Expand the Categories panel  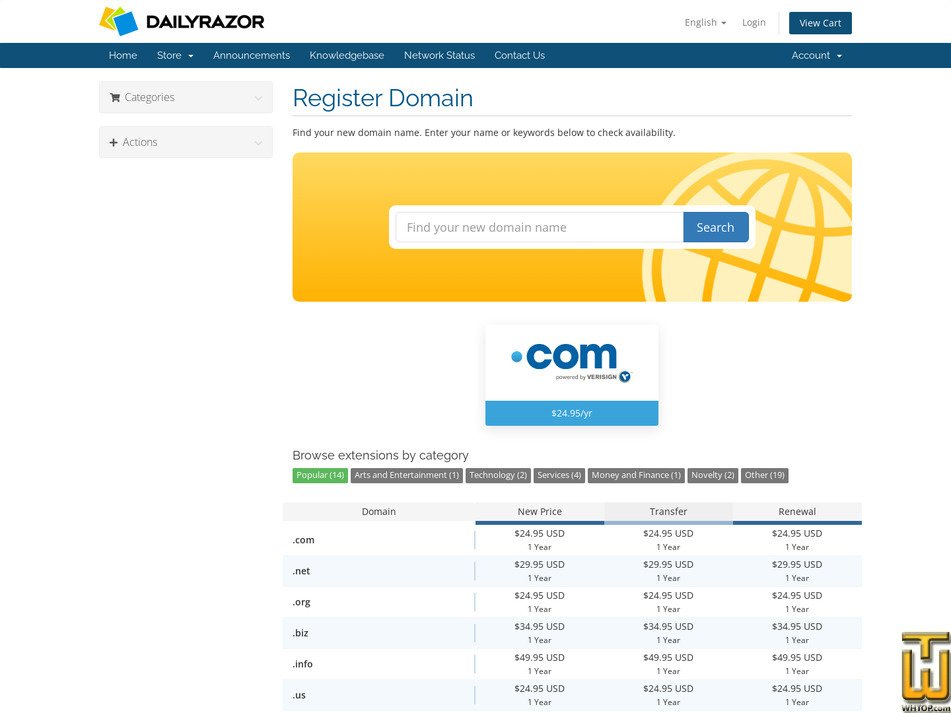184,97
